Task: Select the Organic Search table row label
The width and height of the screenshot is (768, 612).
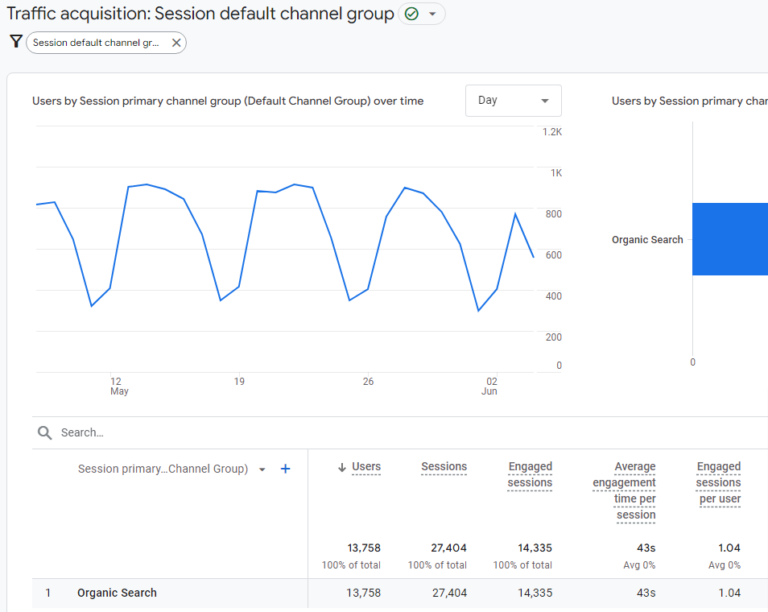Action: pyautogui.click(x=117, y=593)
